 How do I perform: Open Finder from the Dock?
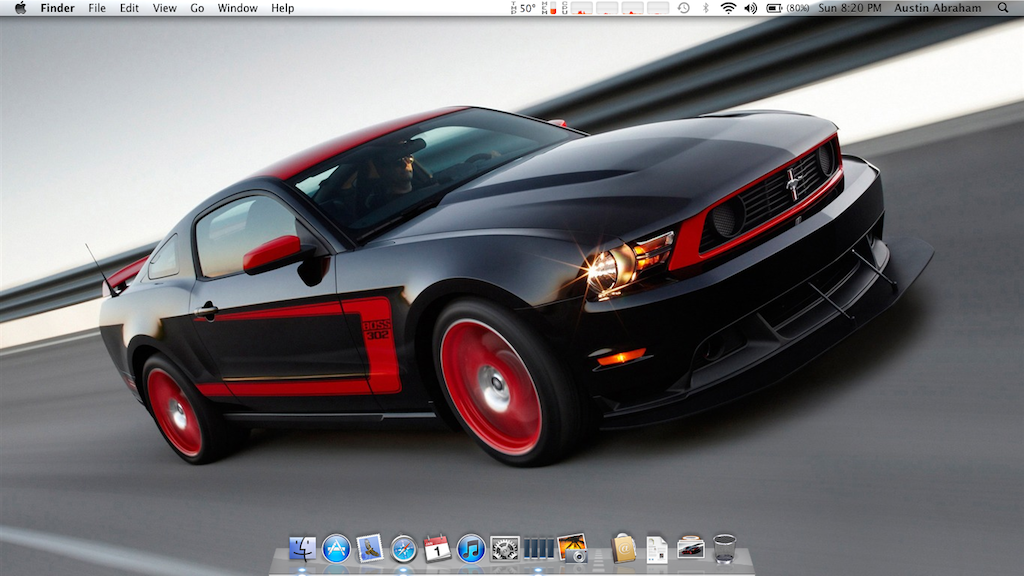pos(302,549)
